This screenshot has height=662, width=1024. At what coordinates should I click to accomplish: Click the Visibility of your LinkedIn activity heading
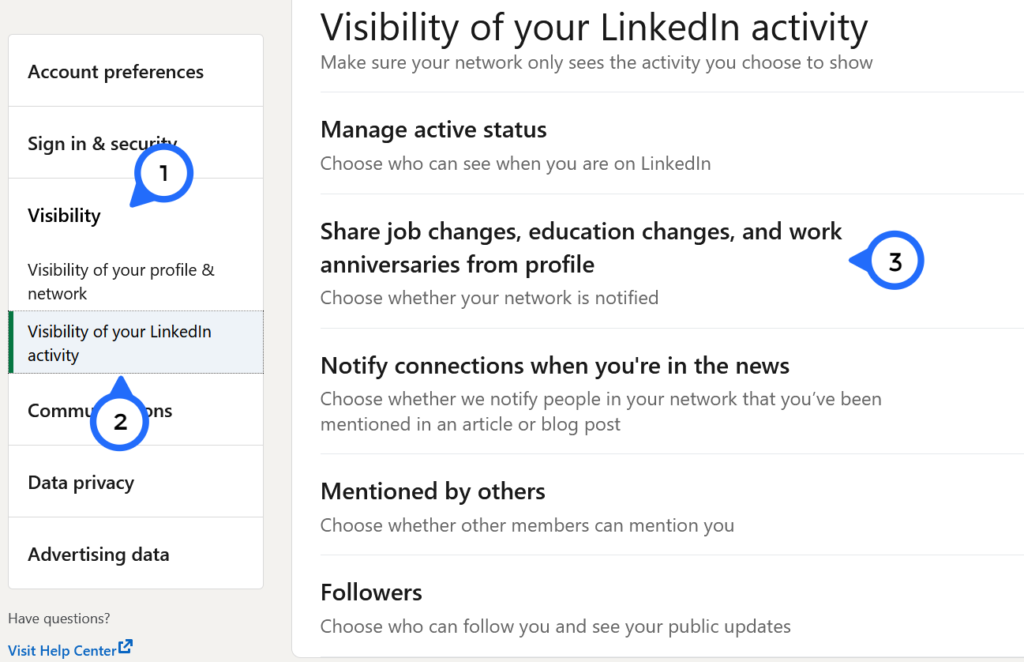point(594,27)
